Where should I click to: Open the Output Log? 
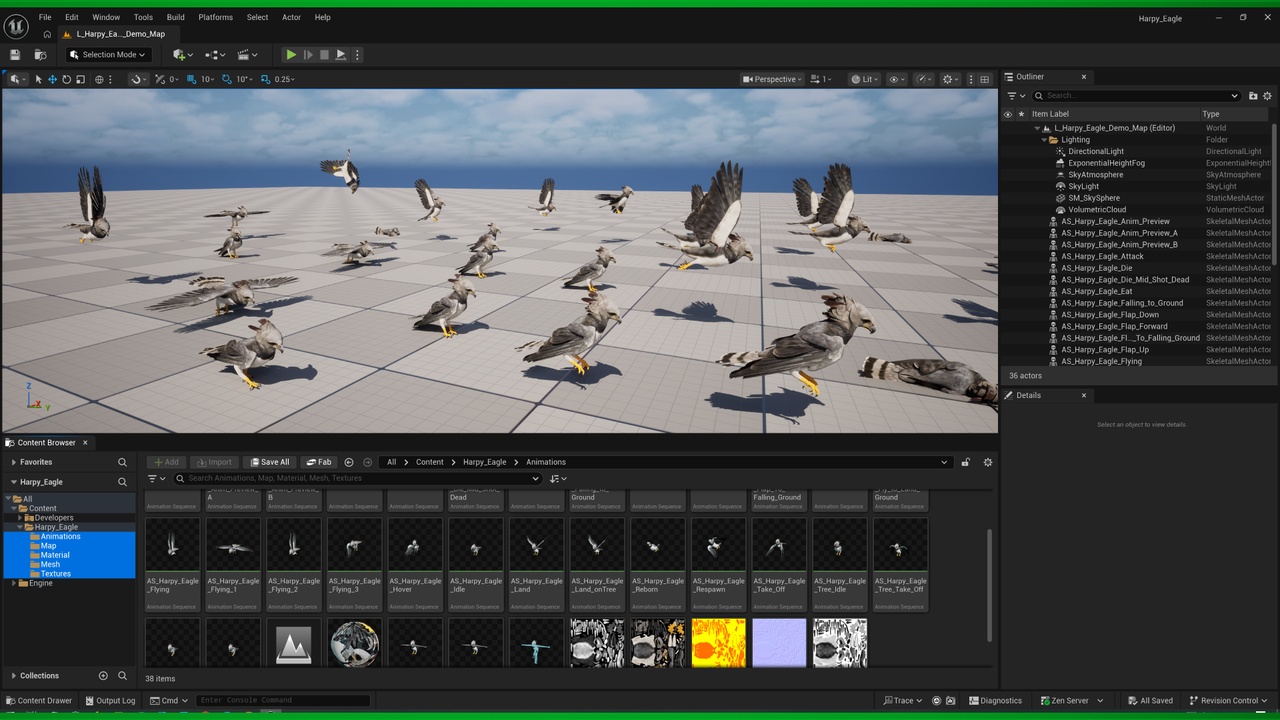[109, 701]
